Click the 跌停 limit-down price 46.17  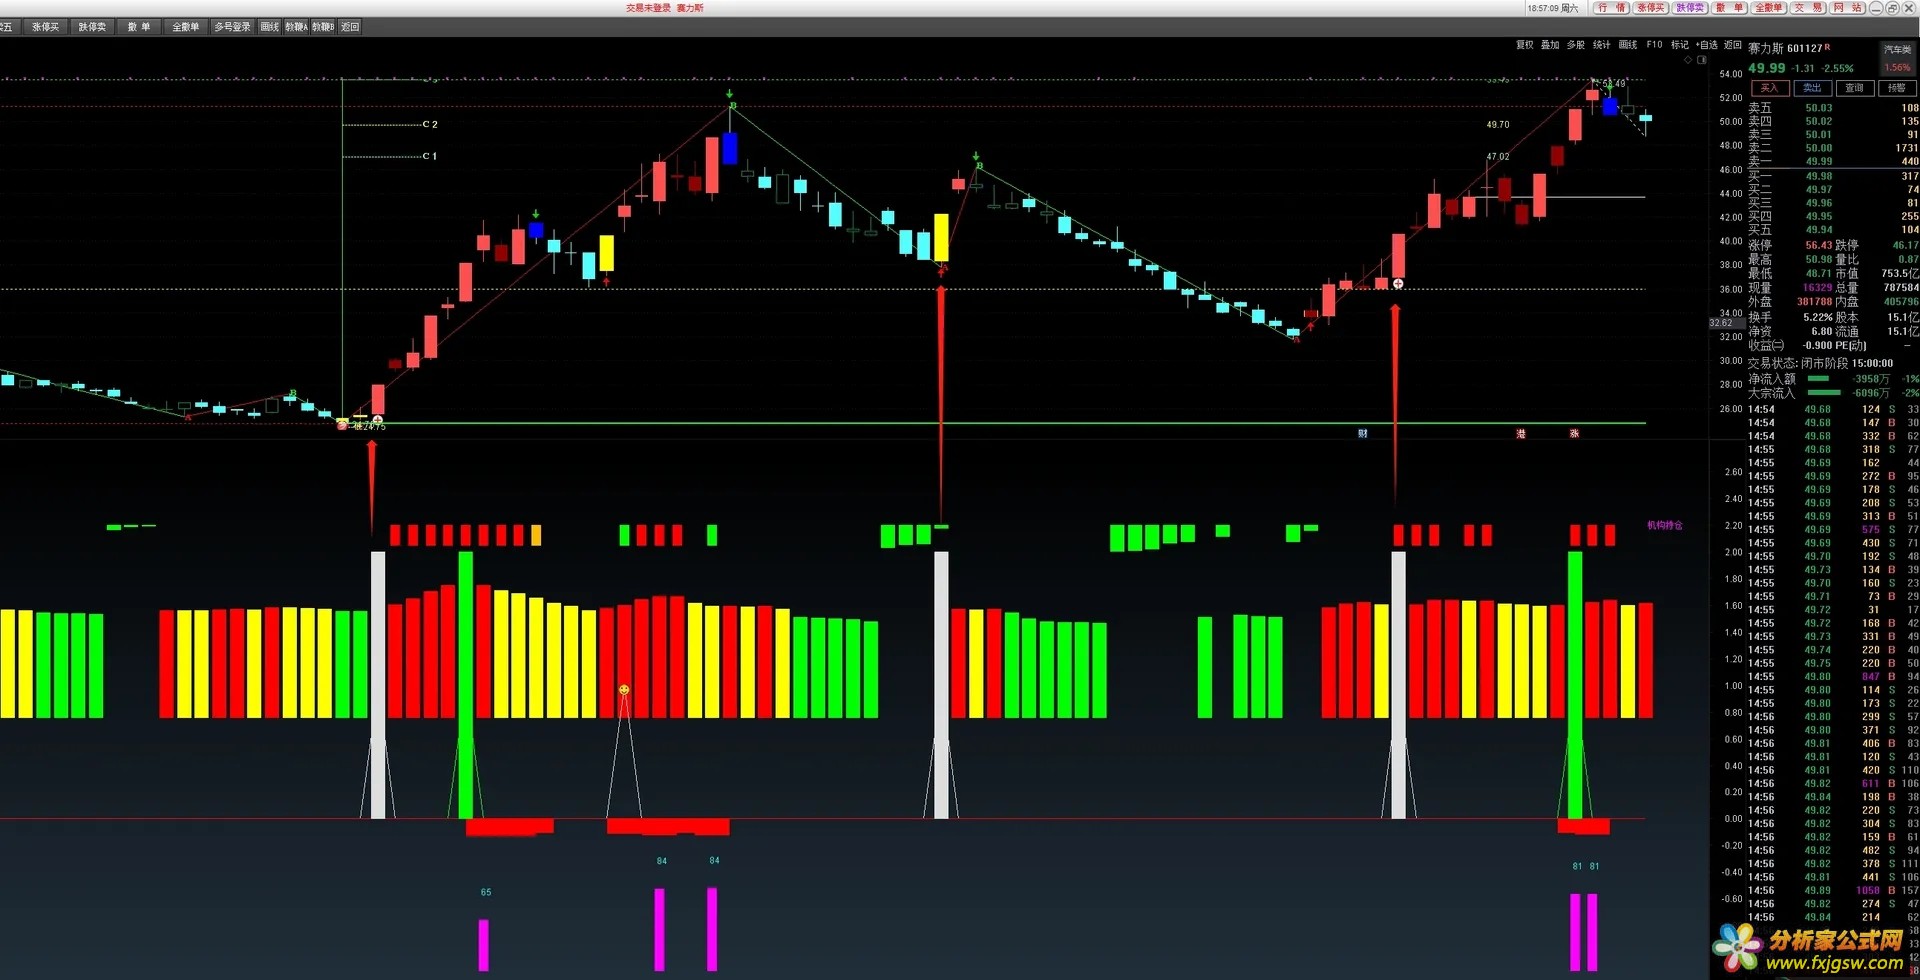coord(1905,245)
